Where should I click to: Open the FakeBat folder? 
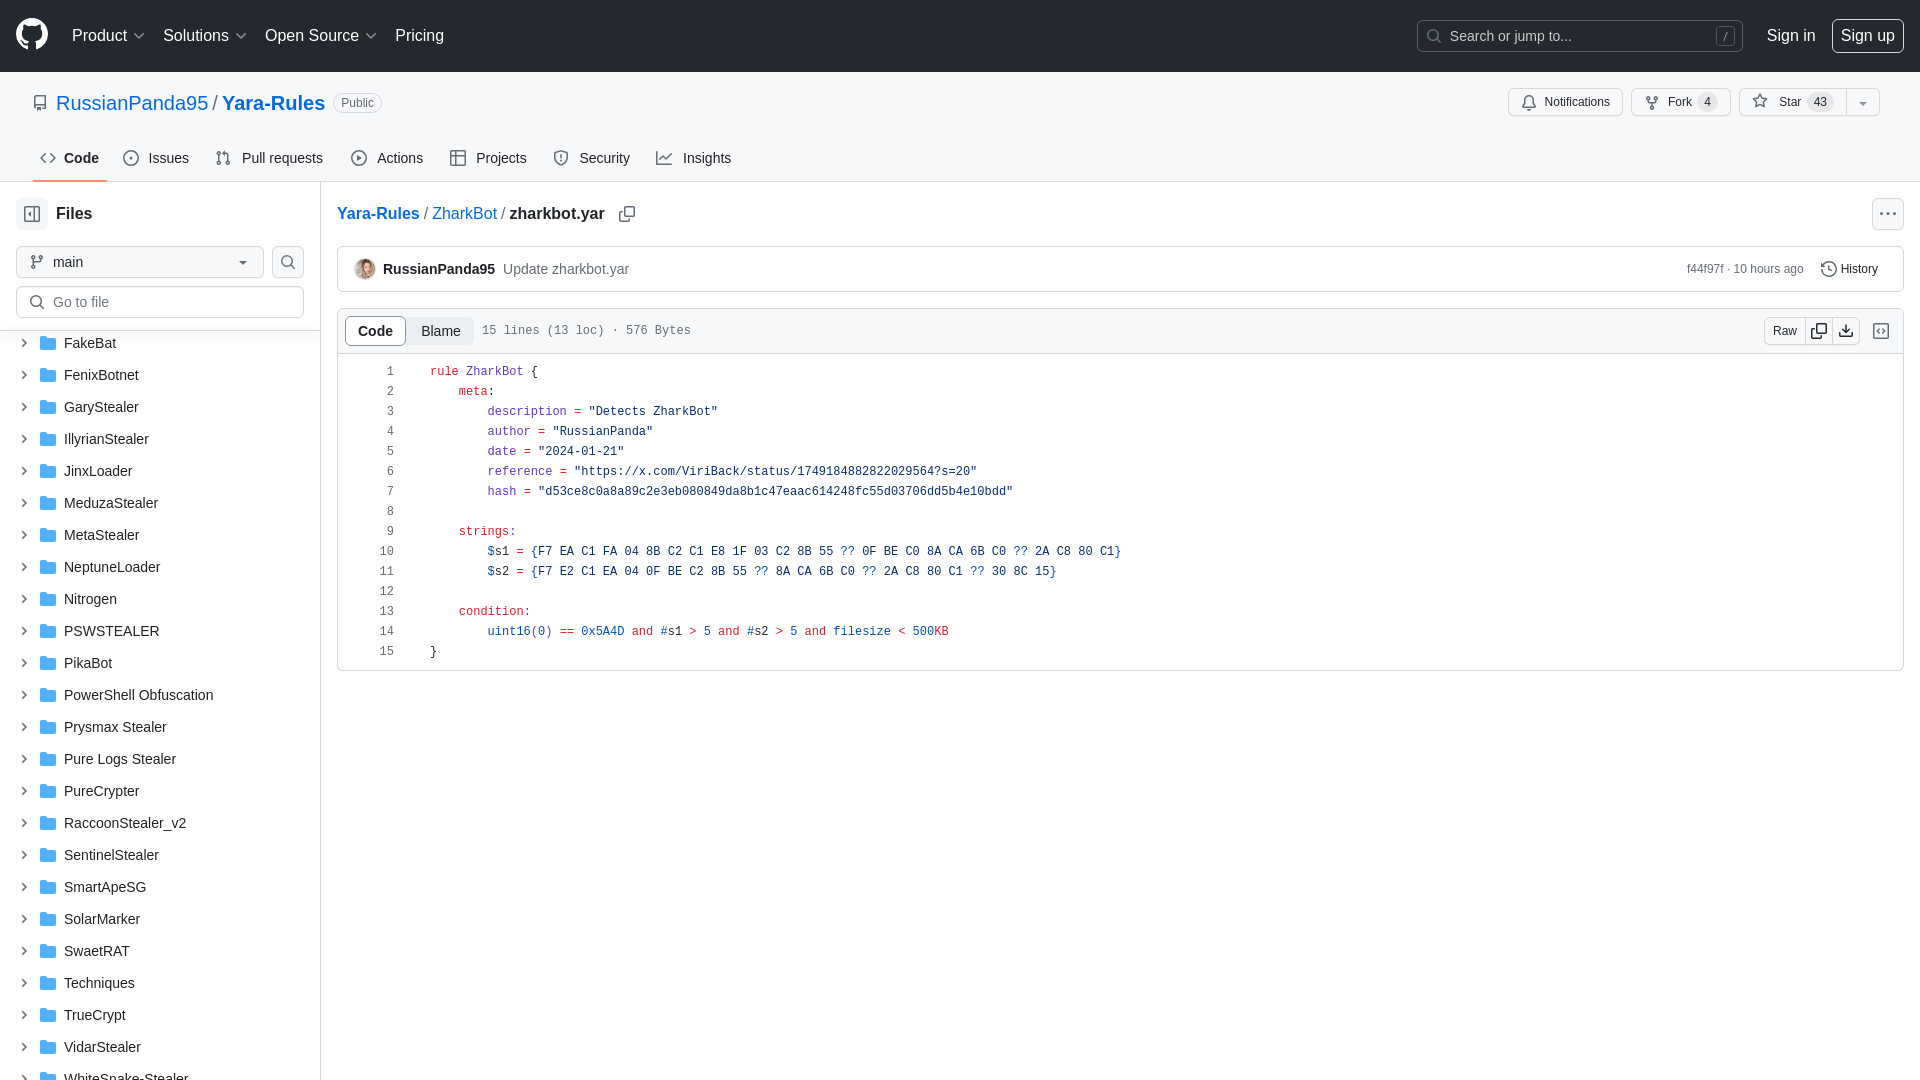90,343
